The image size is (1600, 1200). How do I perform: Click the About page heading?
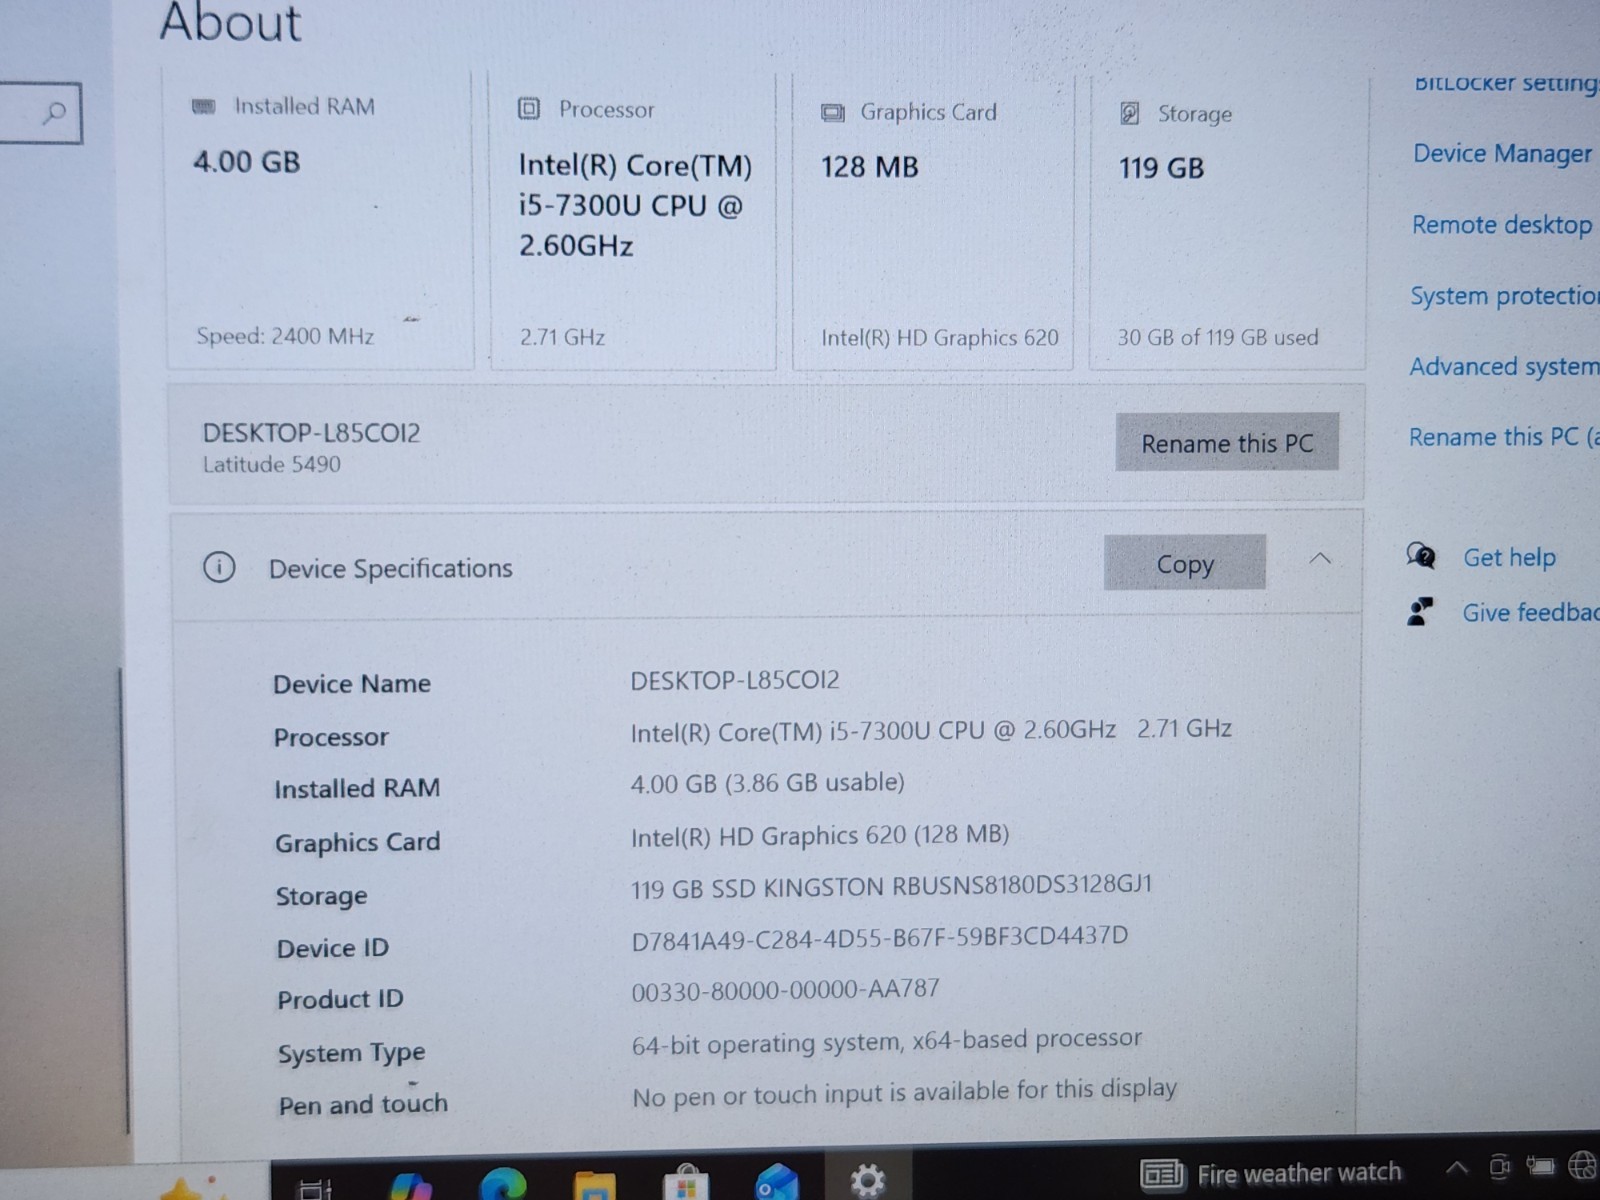pos(230,22)
